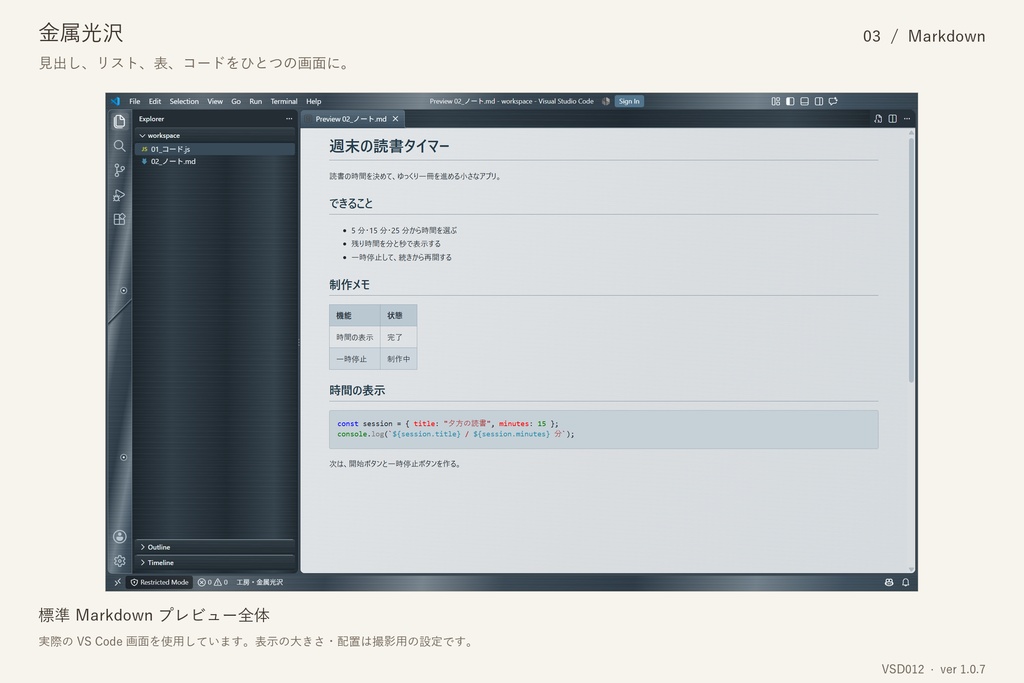This screenshot has width=1024, height=683.
Task: Open the Help menu
Action: click(313, 101)
